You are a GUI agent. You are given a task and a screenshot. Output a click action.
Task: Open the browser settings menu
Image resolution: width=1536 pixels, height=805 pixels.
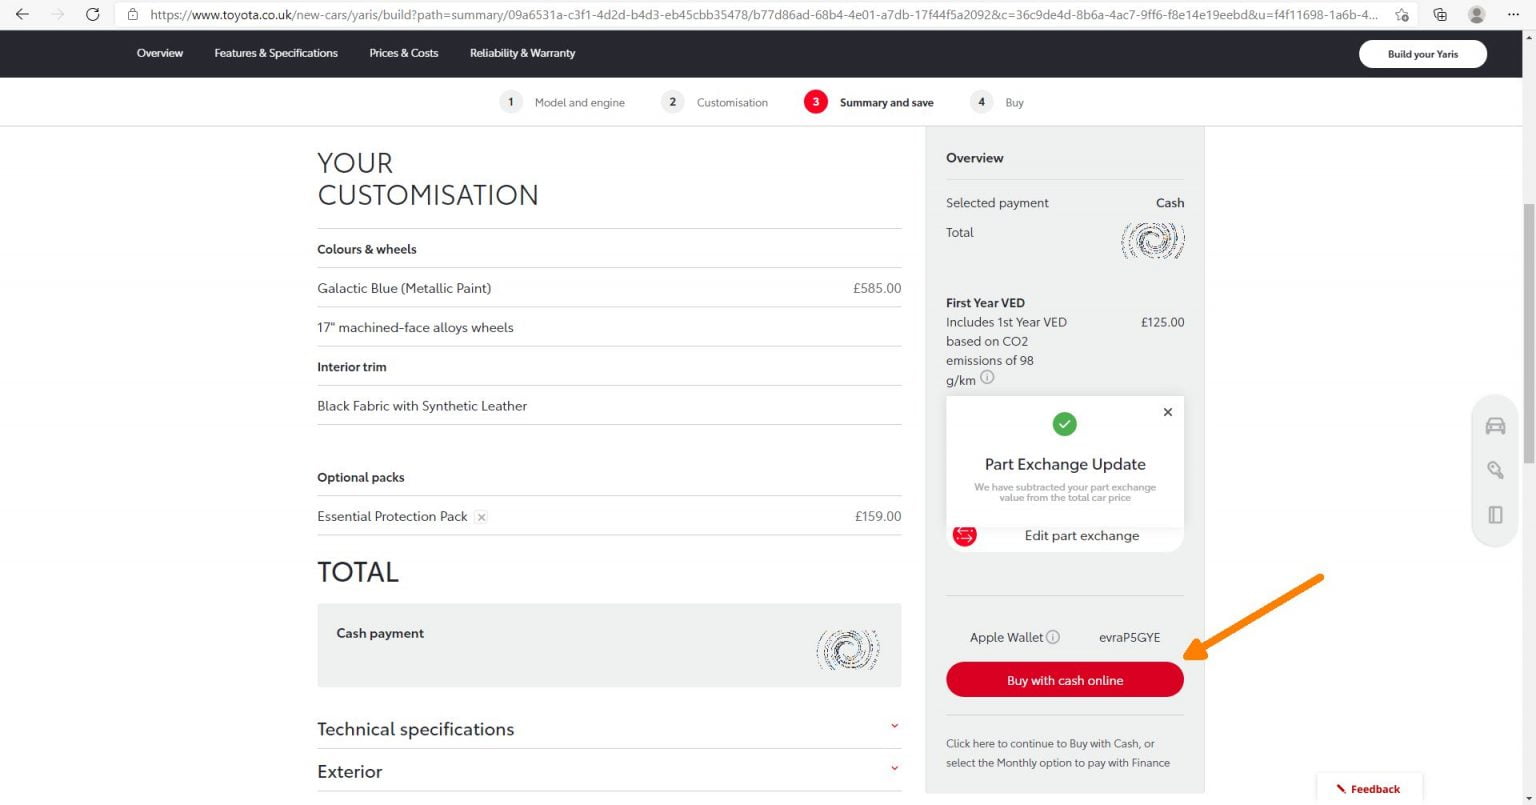click(x=1513, y=15)
